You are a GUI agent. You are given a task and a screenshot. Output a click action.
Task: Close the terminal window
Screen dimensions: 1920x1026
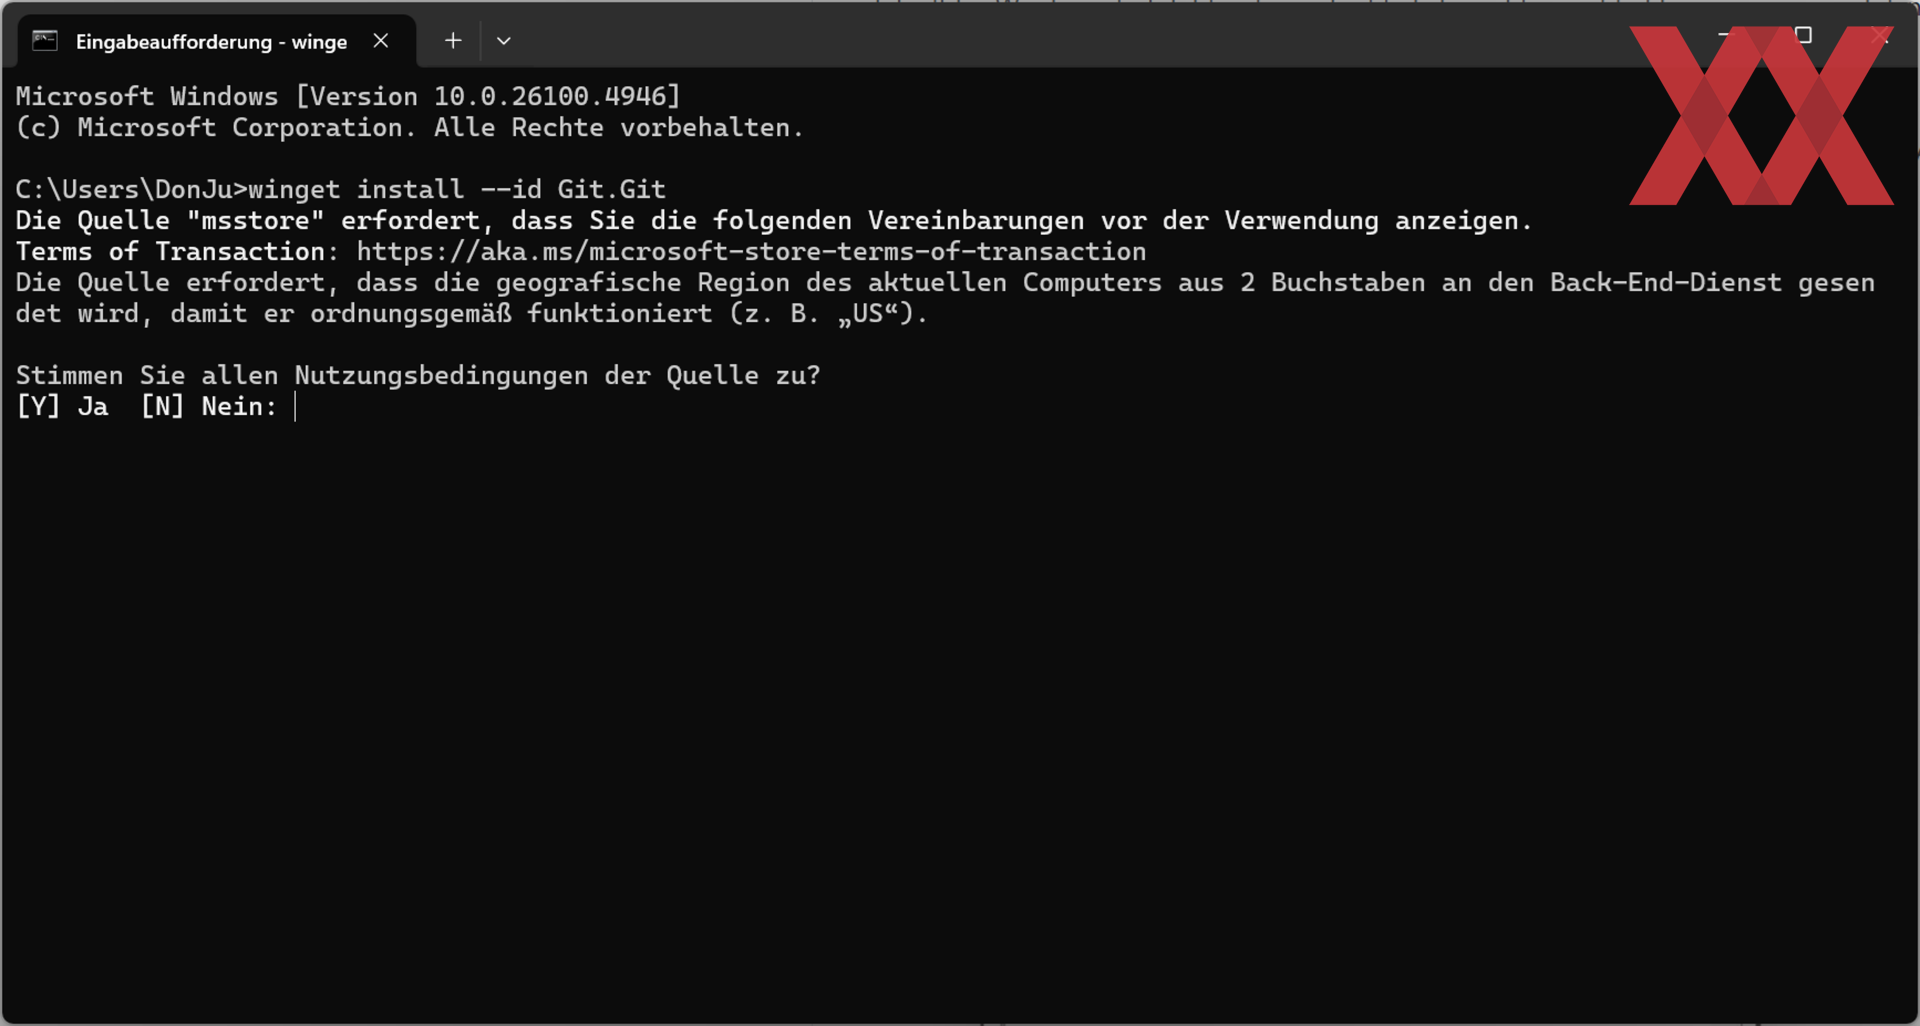pos(1880,35)
